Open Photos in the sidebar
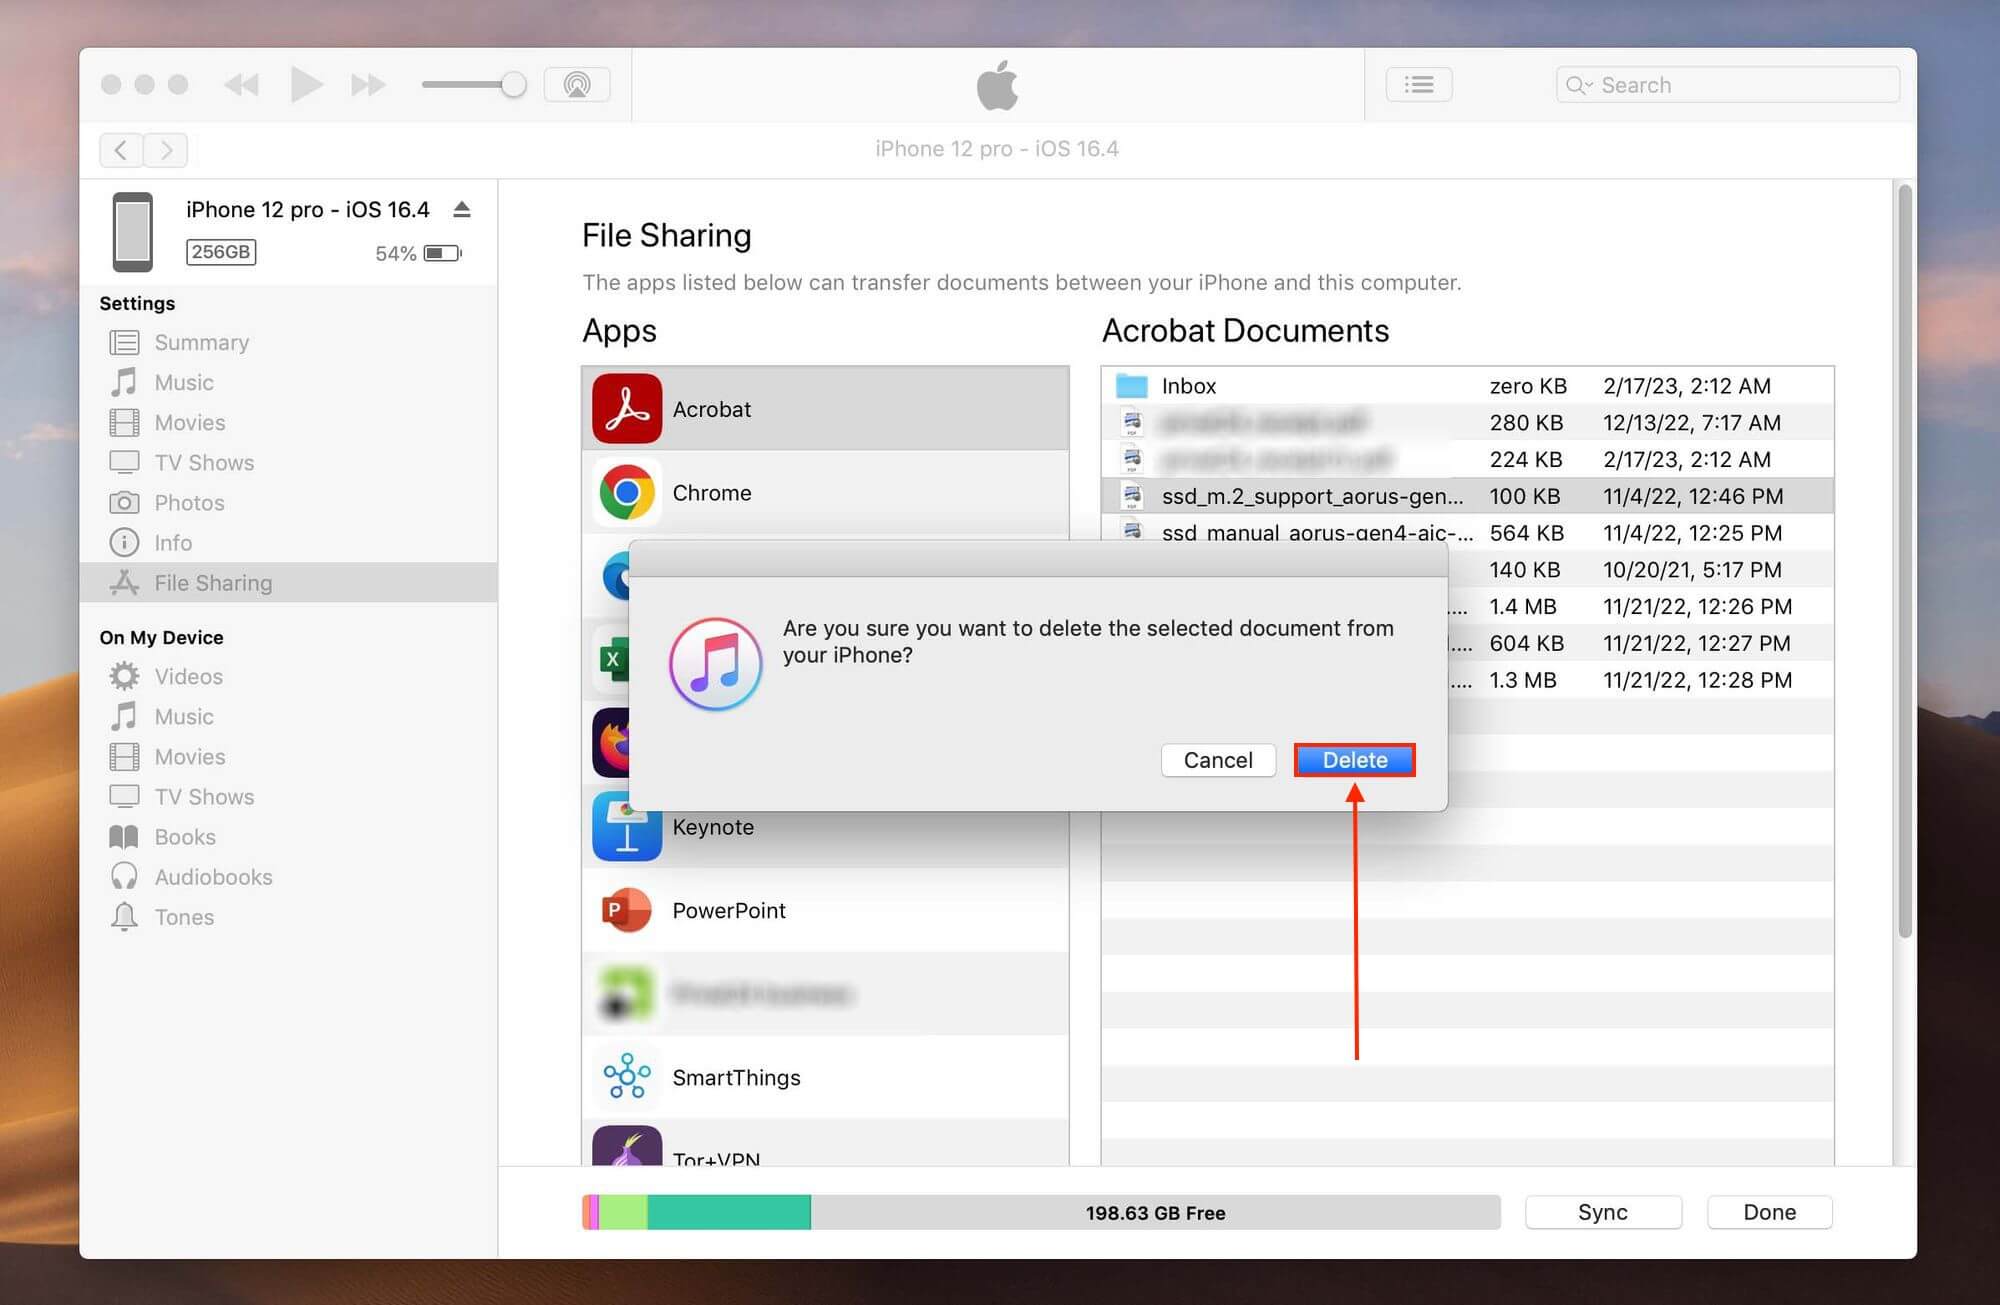Image resolution: width=2000 pixels, height=1305 pixels. tap(288, 503)
